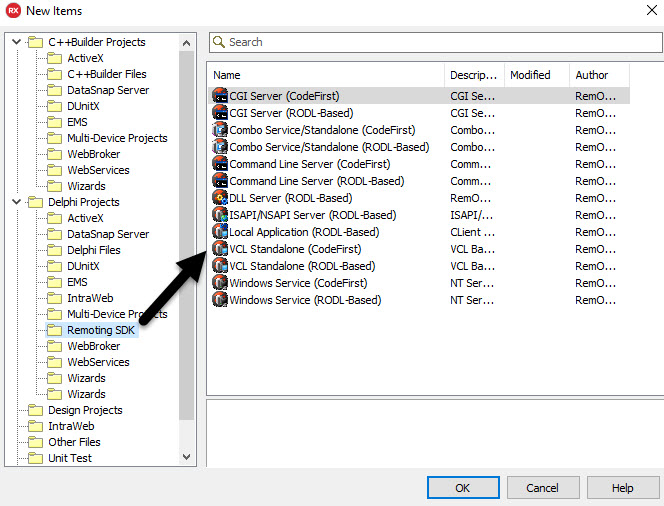Select DataSnap Server label under Delphi Projects
This screenshot has height=506, width=664.
point(108,234)
